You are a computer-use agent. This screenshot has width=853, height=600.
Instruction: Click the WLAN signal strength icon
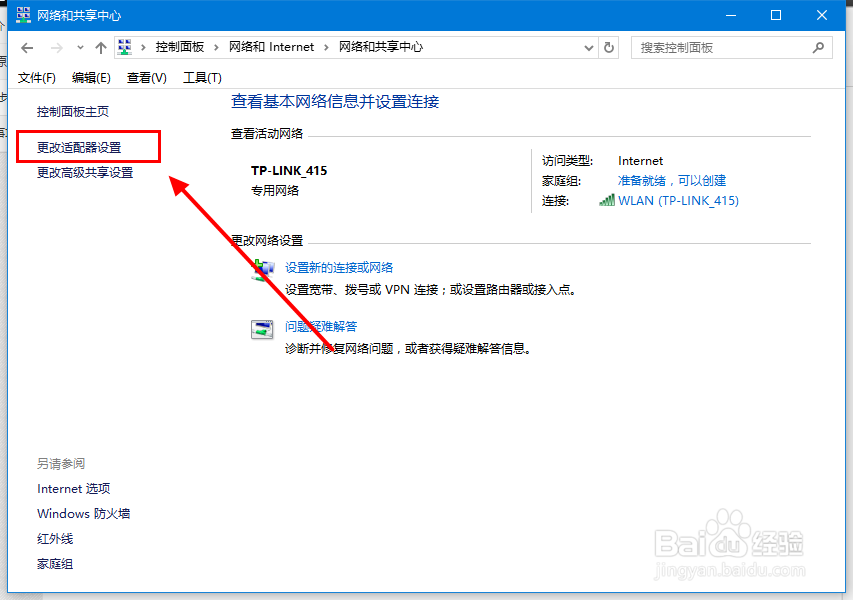coord(607,200)
